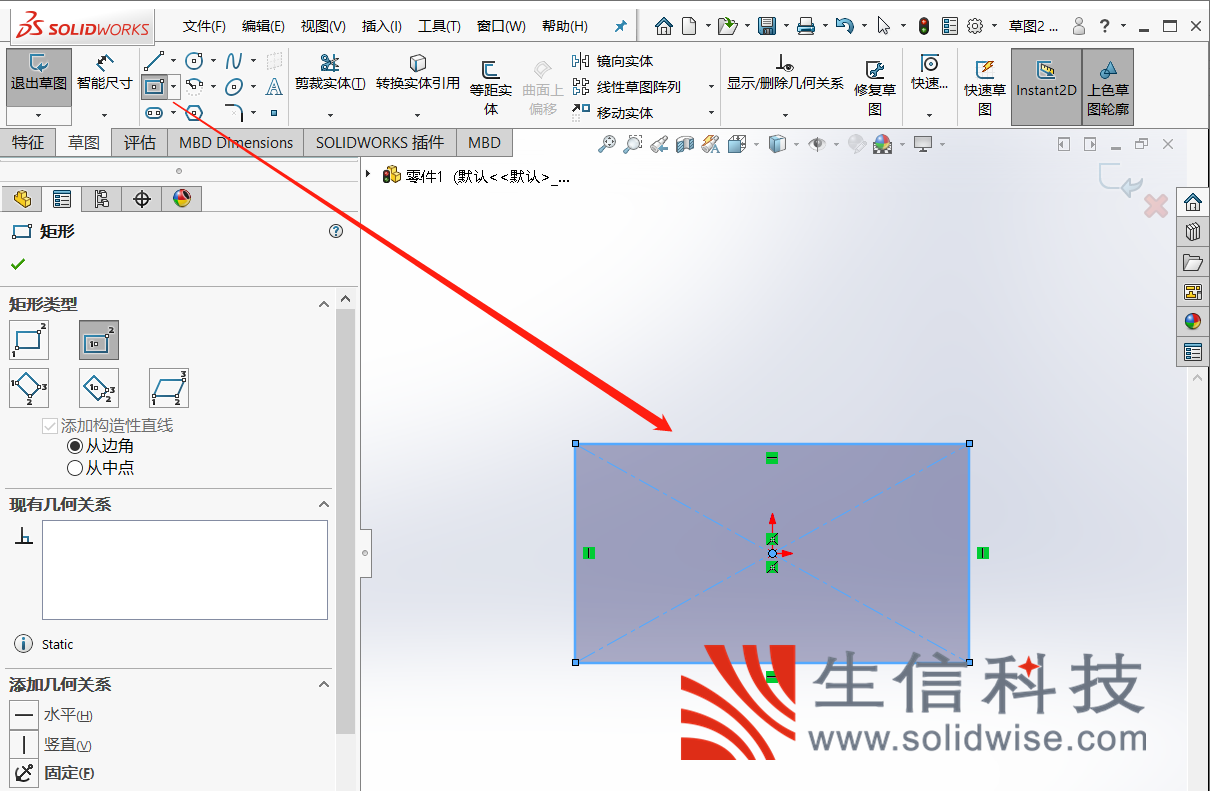
Task: Click the Section View icon
Action: (685, 145)
